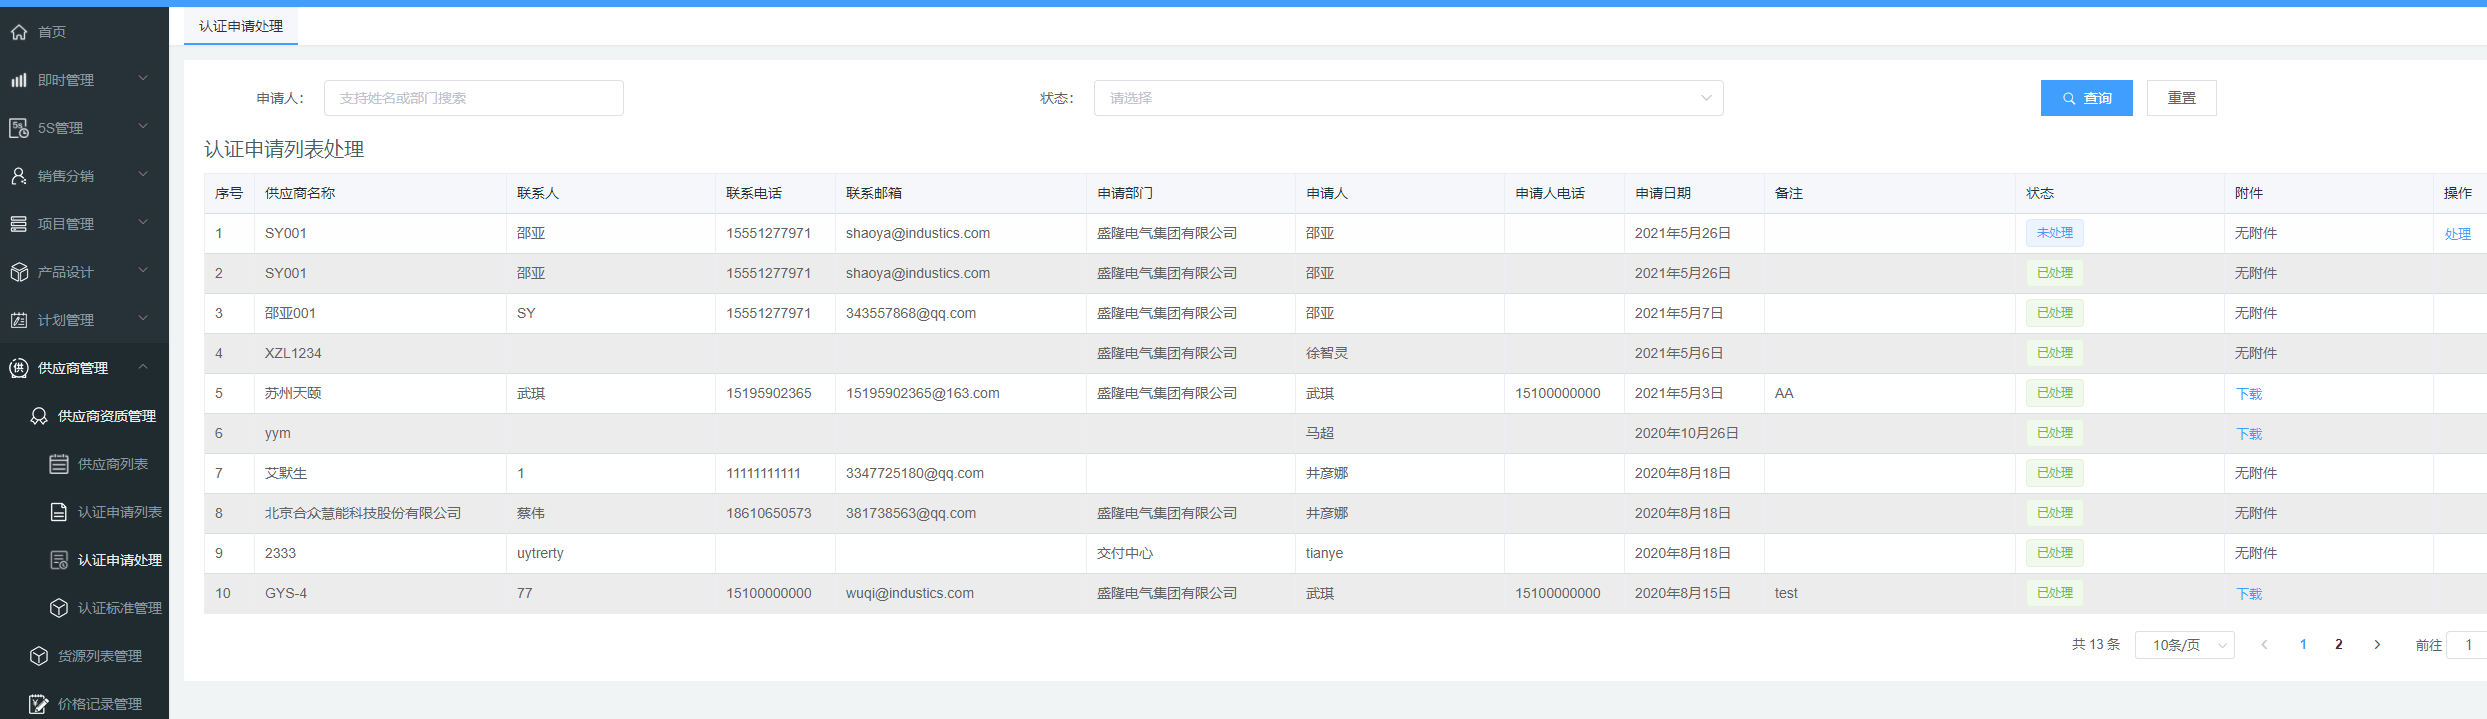Click the 计划管理 sidebar icon
Screen dimensions: 2487x719
point(19,320)
